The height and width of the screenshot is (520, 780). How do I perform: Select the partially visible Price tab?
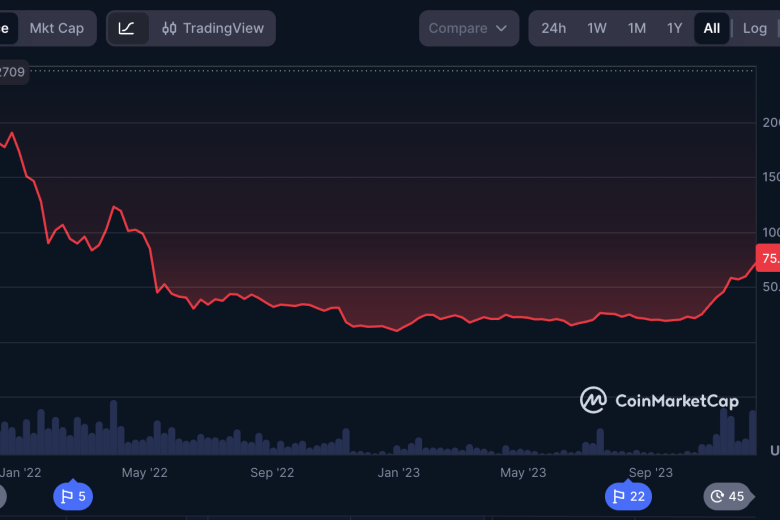tap(5, 28)
